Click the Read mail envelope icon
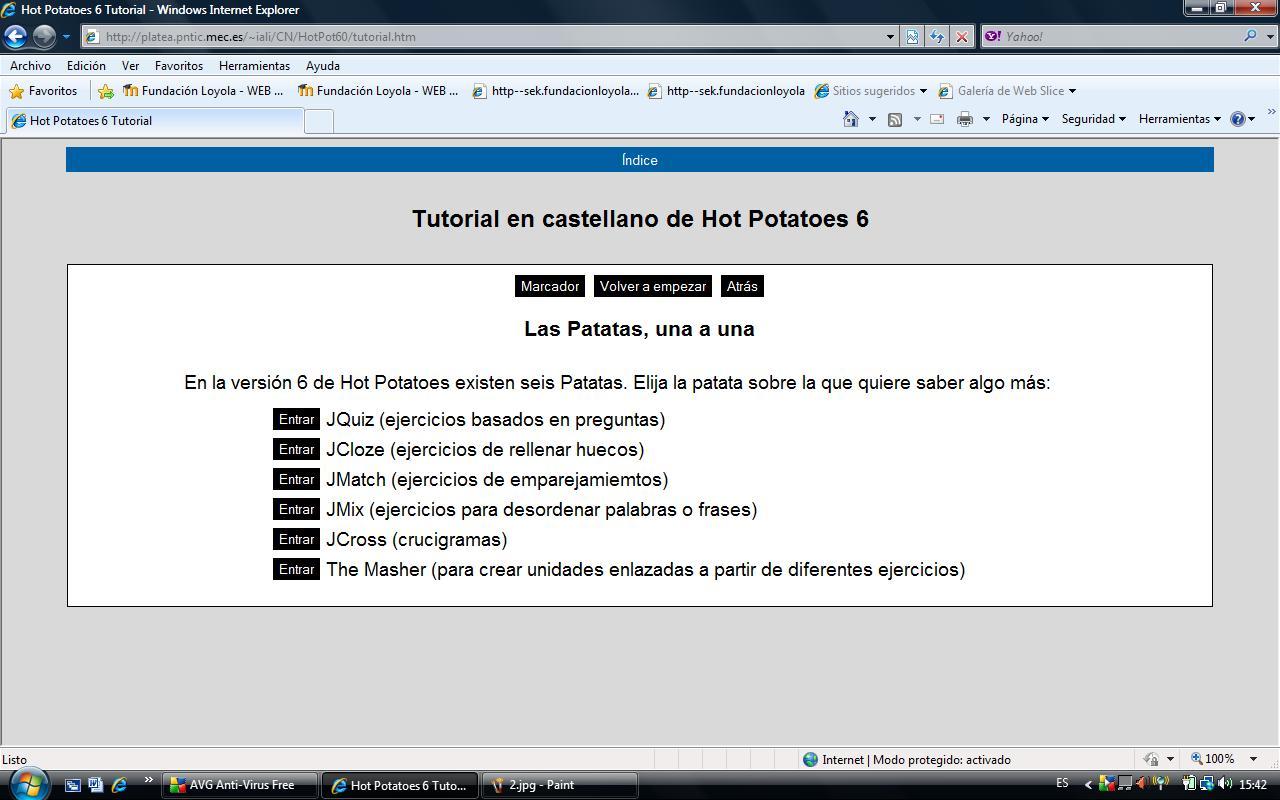This screenshot has height=800, width=1280. pos(937,119)
